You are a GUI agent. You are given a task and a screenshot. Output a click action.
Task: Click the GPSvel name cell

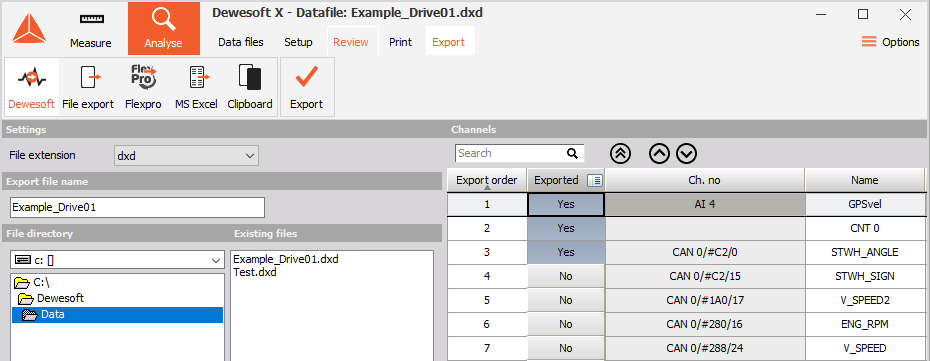tap(865, 205)
